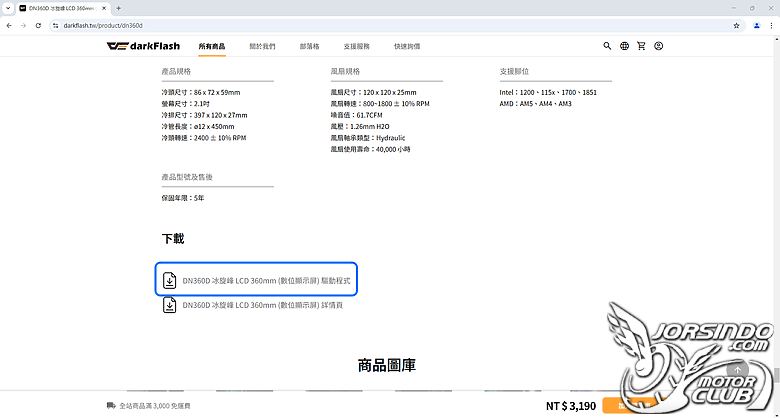780x418 pixels.
Task: Open the 部落格 menu item
Action: tap(309, 46)
